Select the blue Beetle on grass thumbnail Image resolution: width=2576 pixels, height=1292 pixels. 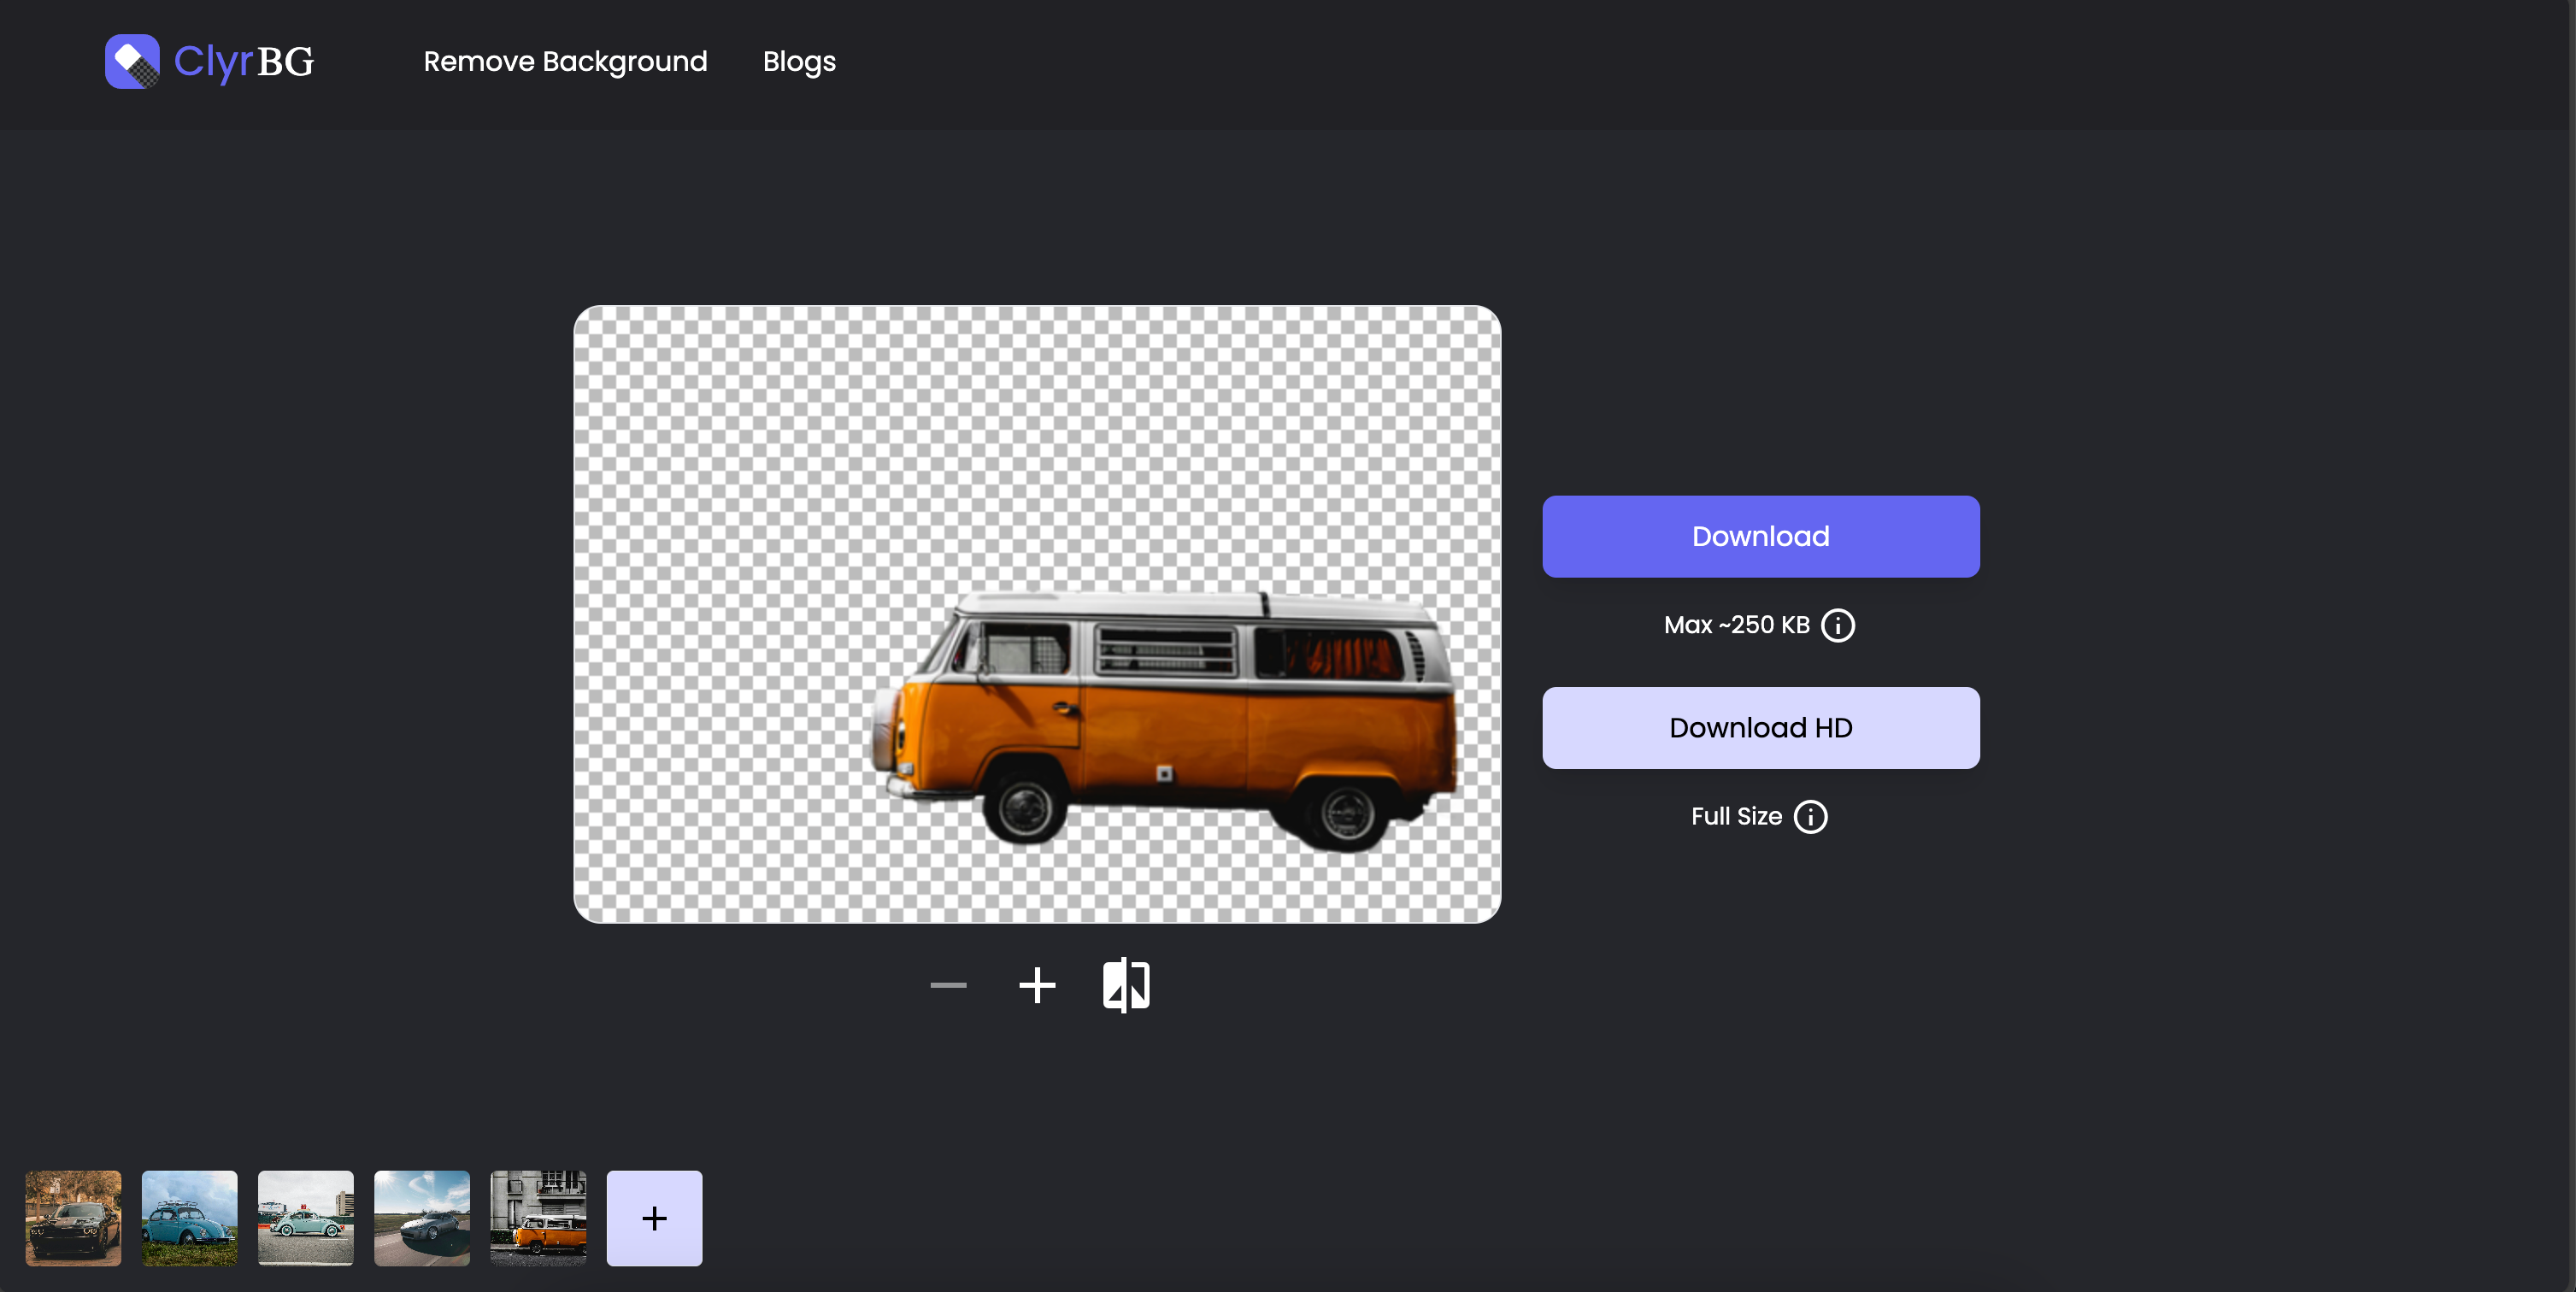189,1218
